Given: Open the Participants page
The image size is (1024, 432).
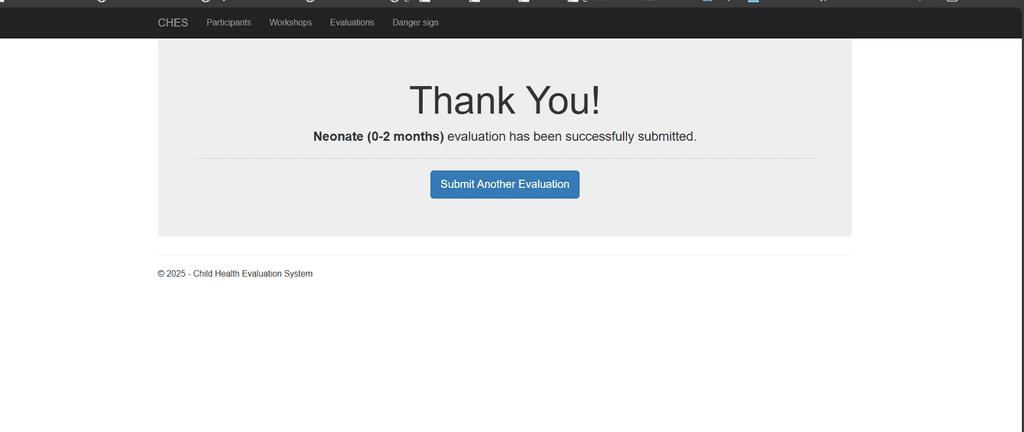Looking at the screenshot, I should (x=229, y=23).
